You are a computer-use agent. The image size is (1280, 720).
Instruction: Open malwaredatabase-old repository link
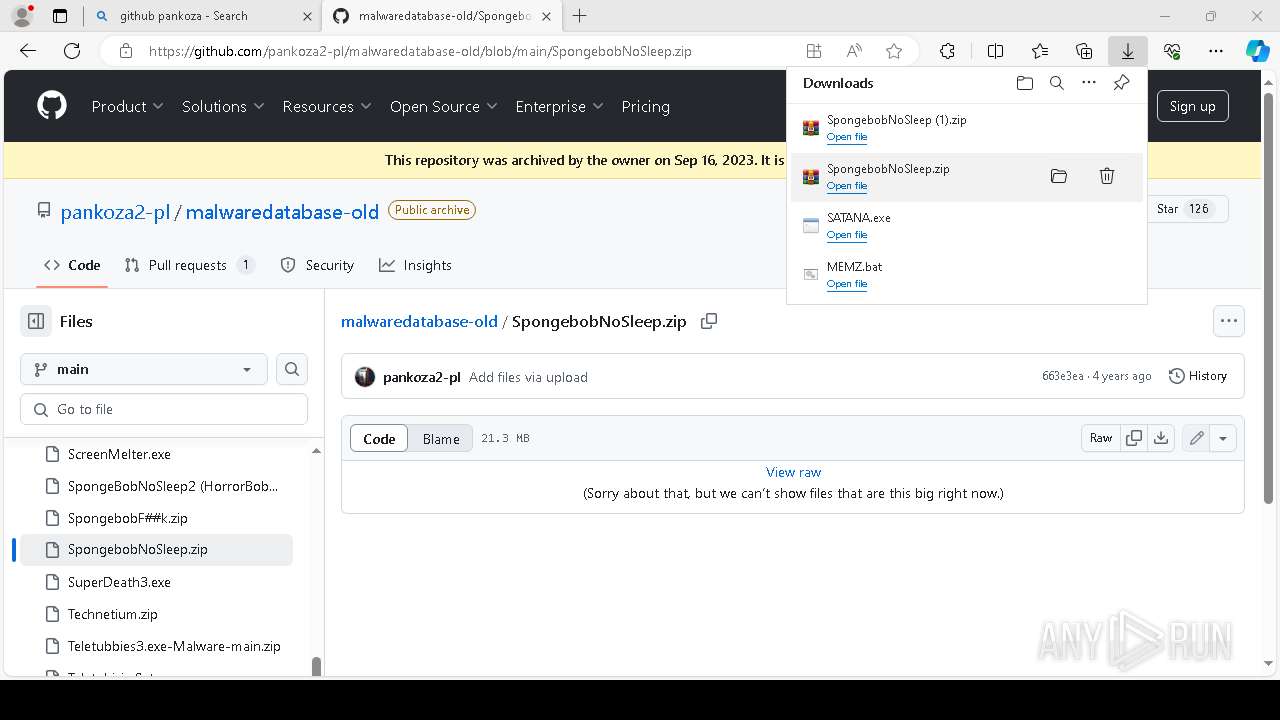tap(282, 211)
